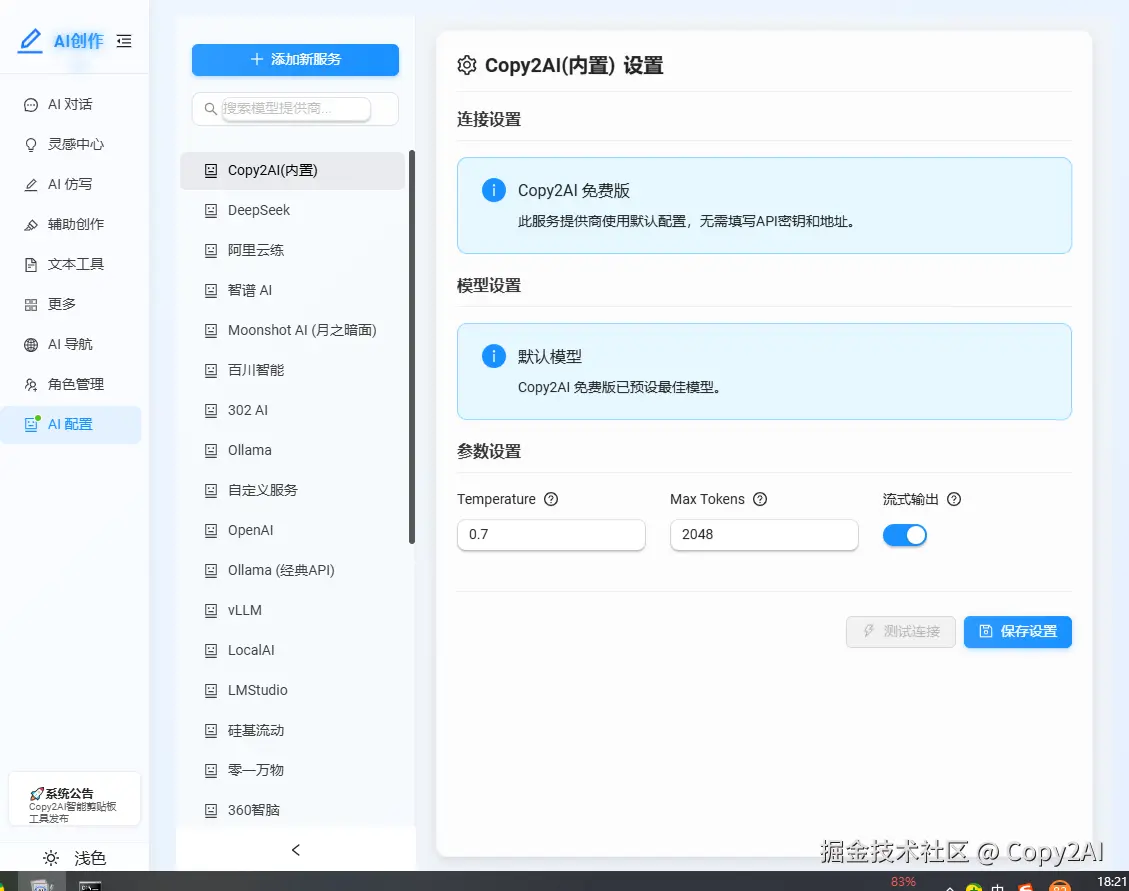
Task: Open 角色管理 page
Action: coord(71,385)
